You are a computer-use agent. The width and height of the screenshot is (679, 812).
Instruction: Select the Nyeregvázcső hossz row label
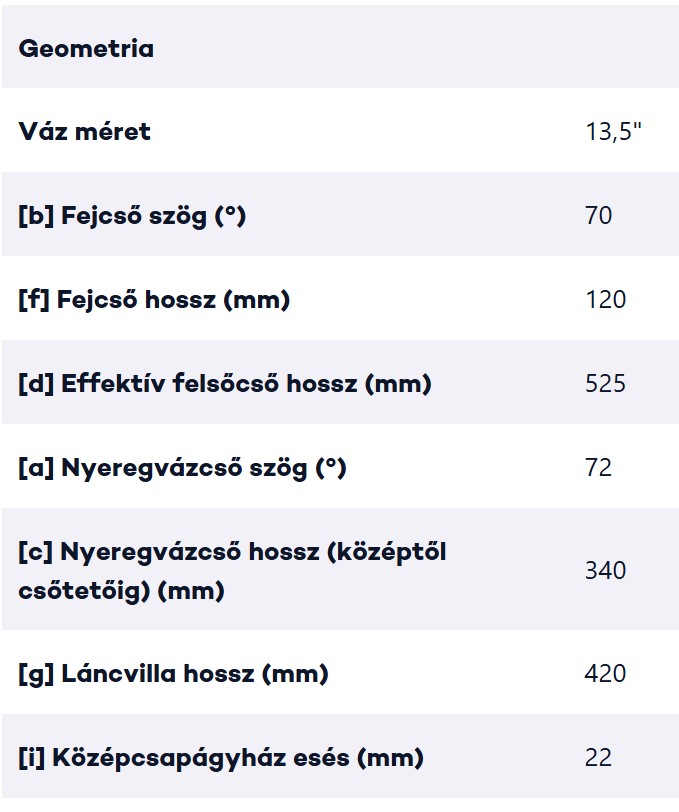(x=232, y=571)
